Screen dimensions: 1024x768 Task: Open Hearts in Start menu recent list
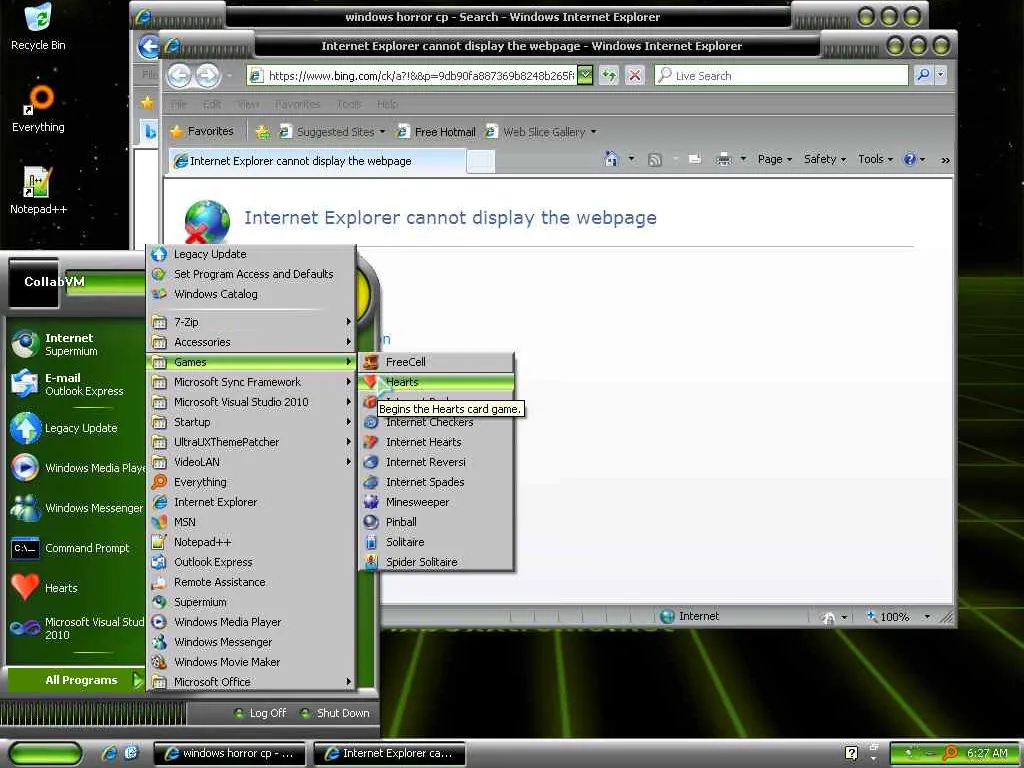click(x=77, y=588)
